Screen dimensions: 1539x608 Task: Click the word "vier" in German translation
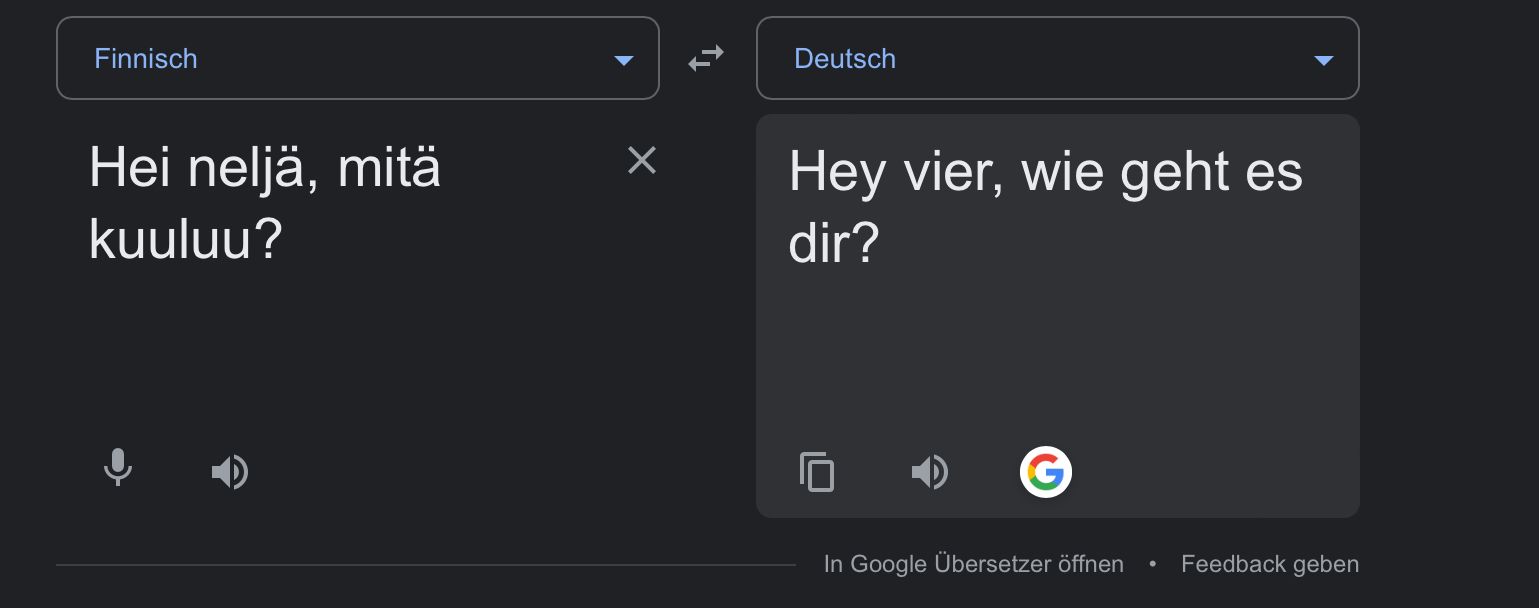pyautogui.click(x=953, y=171)
